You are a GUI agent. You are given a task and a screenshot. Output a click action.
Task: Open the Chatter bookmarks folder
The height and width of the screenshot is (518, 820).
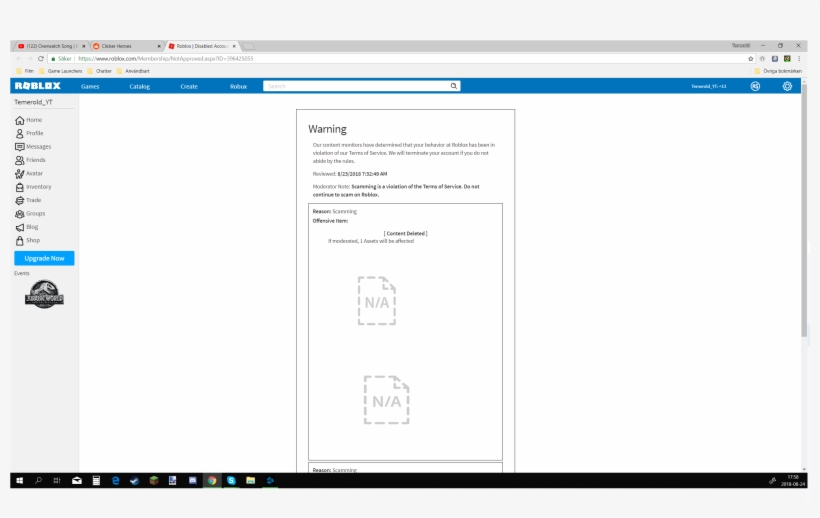(x=99, y=71)
